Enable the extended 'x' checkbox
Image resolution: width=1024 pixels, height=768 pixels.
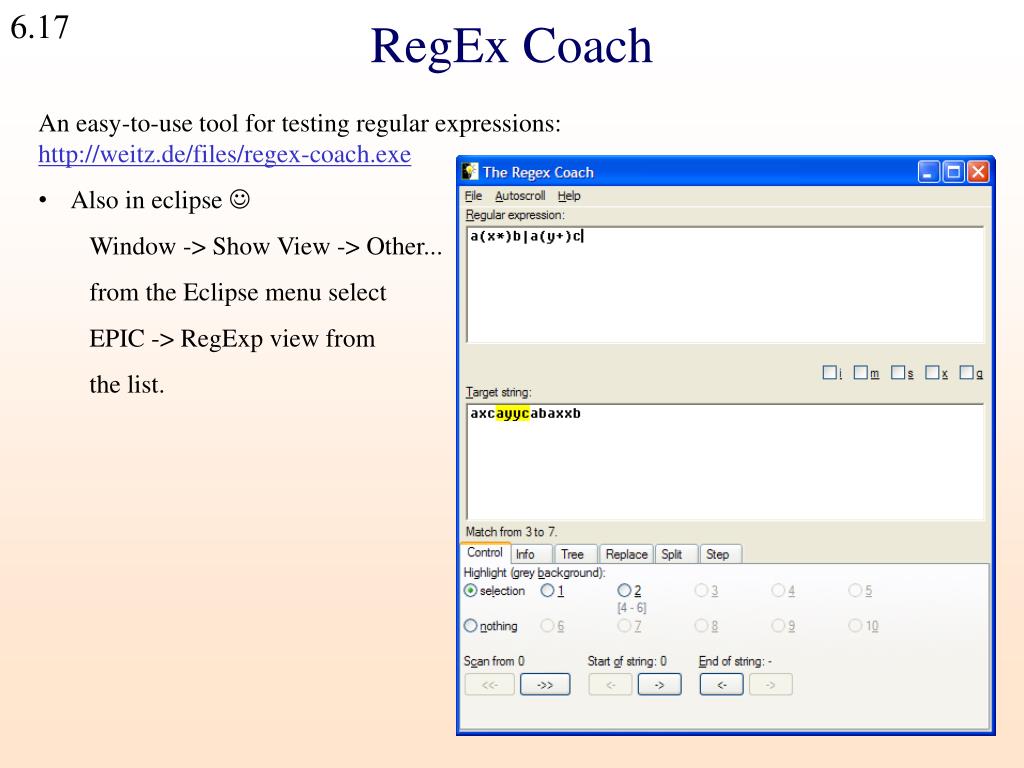(932, 373)
